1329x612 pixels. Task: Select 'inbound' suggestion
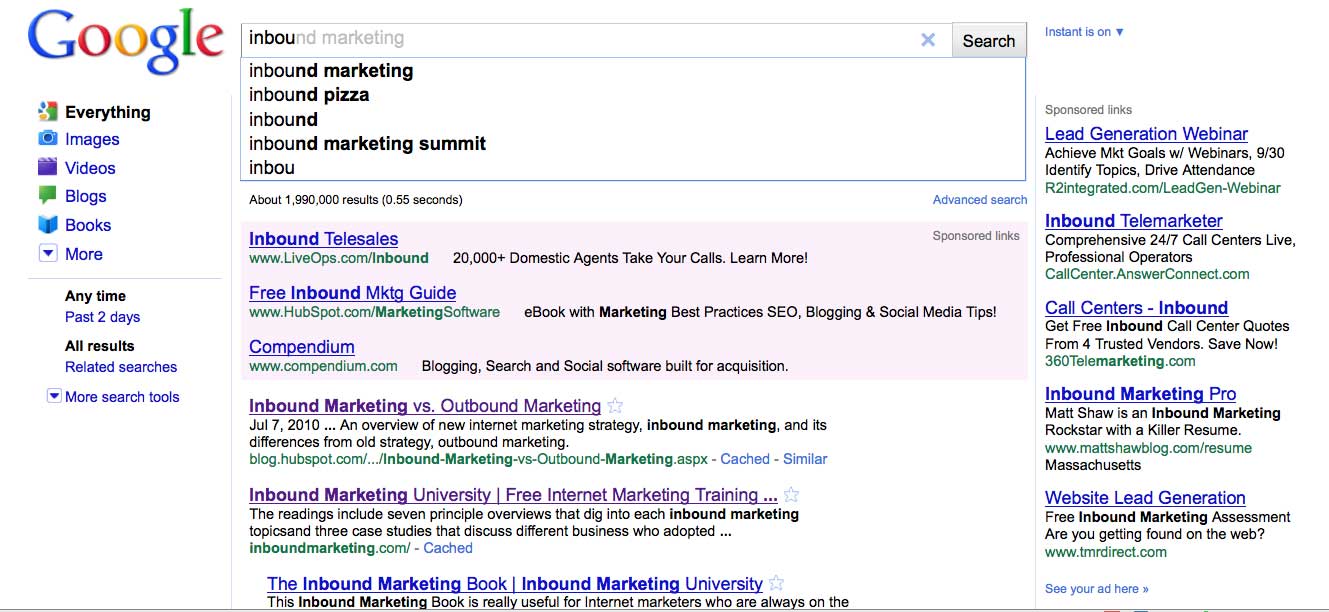pyautogui.click(x=633, y=119)
